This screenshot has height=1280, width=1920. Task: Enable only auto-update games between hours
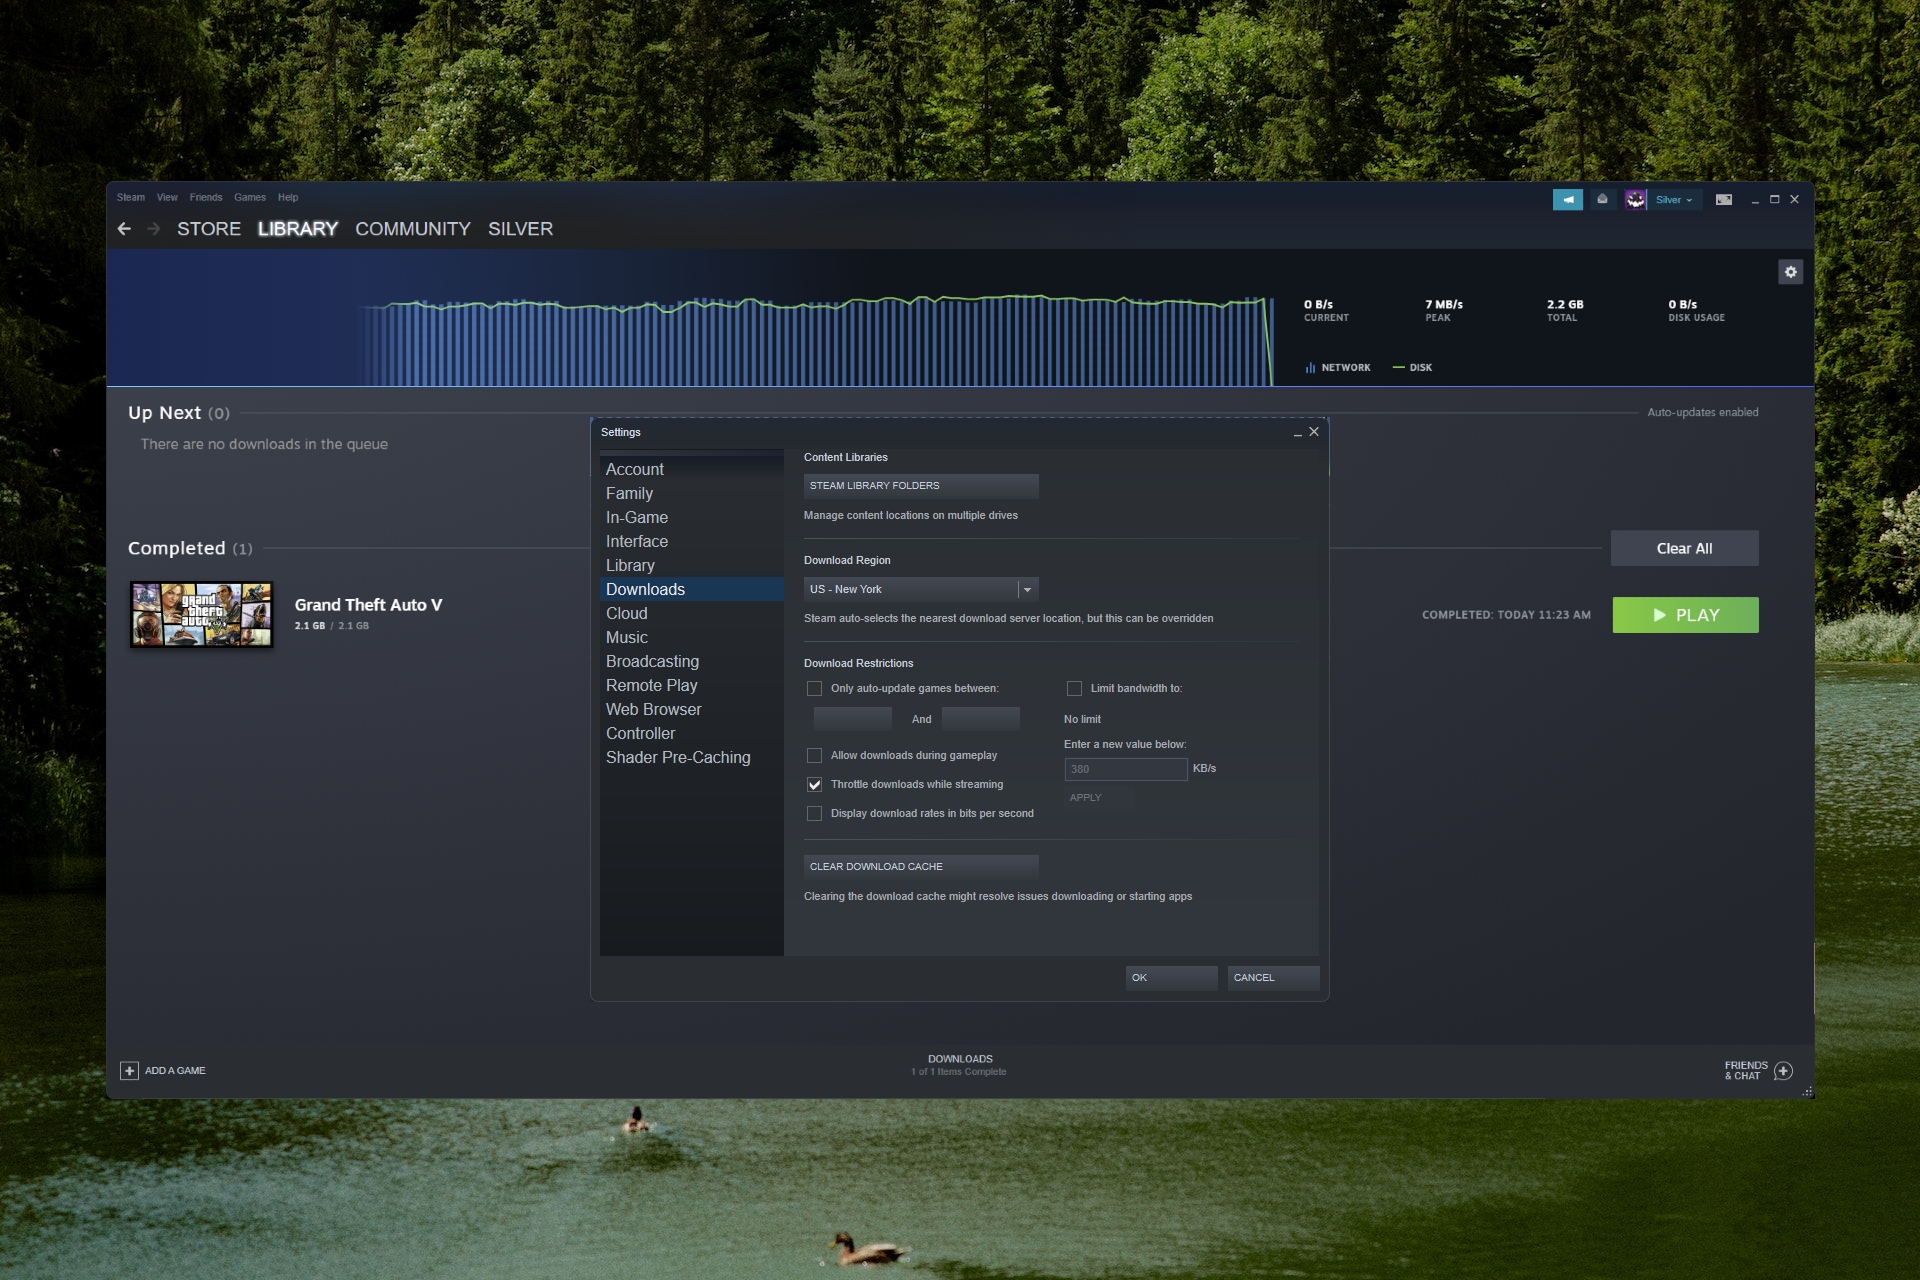tap(814, 687)
